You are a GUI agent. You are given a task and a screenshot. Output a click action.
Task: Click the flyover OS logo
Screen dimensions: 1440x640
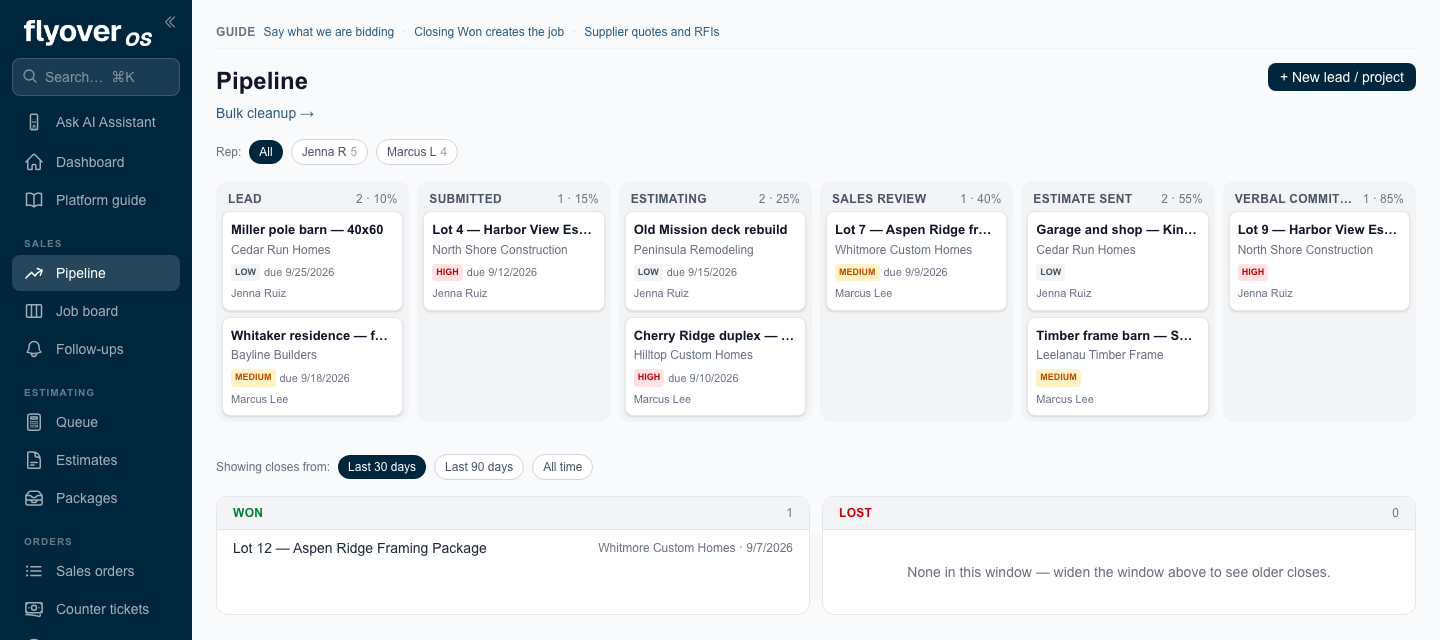point(88,33)
